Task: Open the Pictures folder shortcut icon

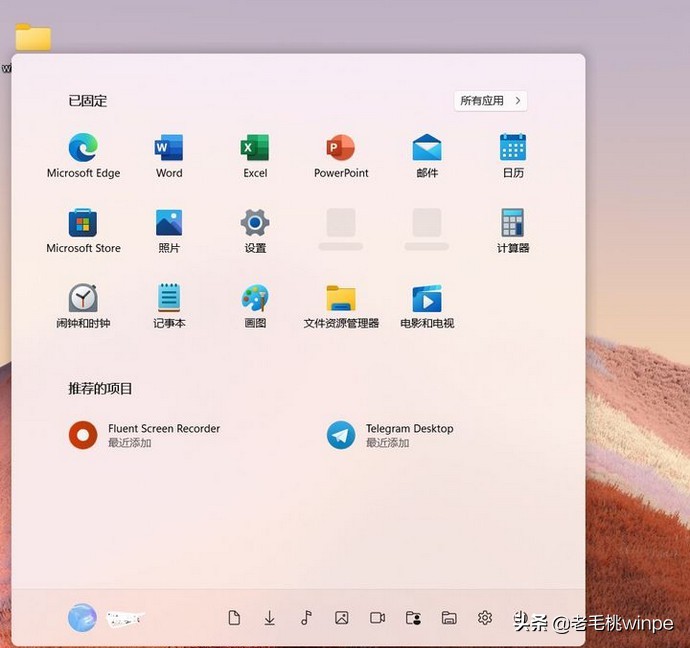Action: click(x=342, y=618)
